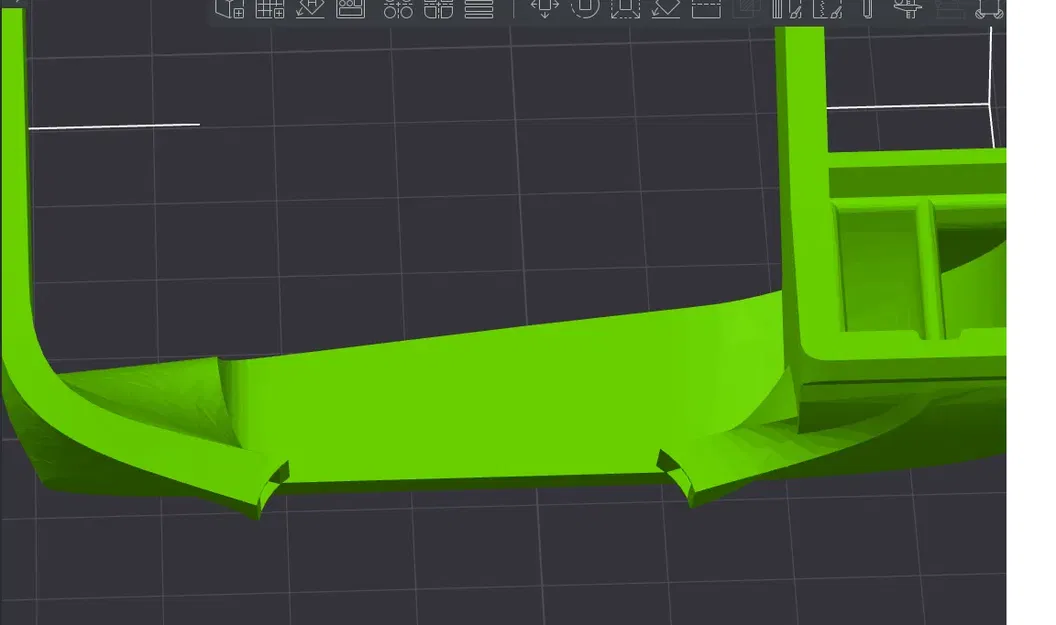The image size is (1056, 625).
Task: Select the Move tool
Action: tap(542, 10)
